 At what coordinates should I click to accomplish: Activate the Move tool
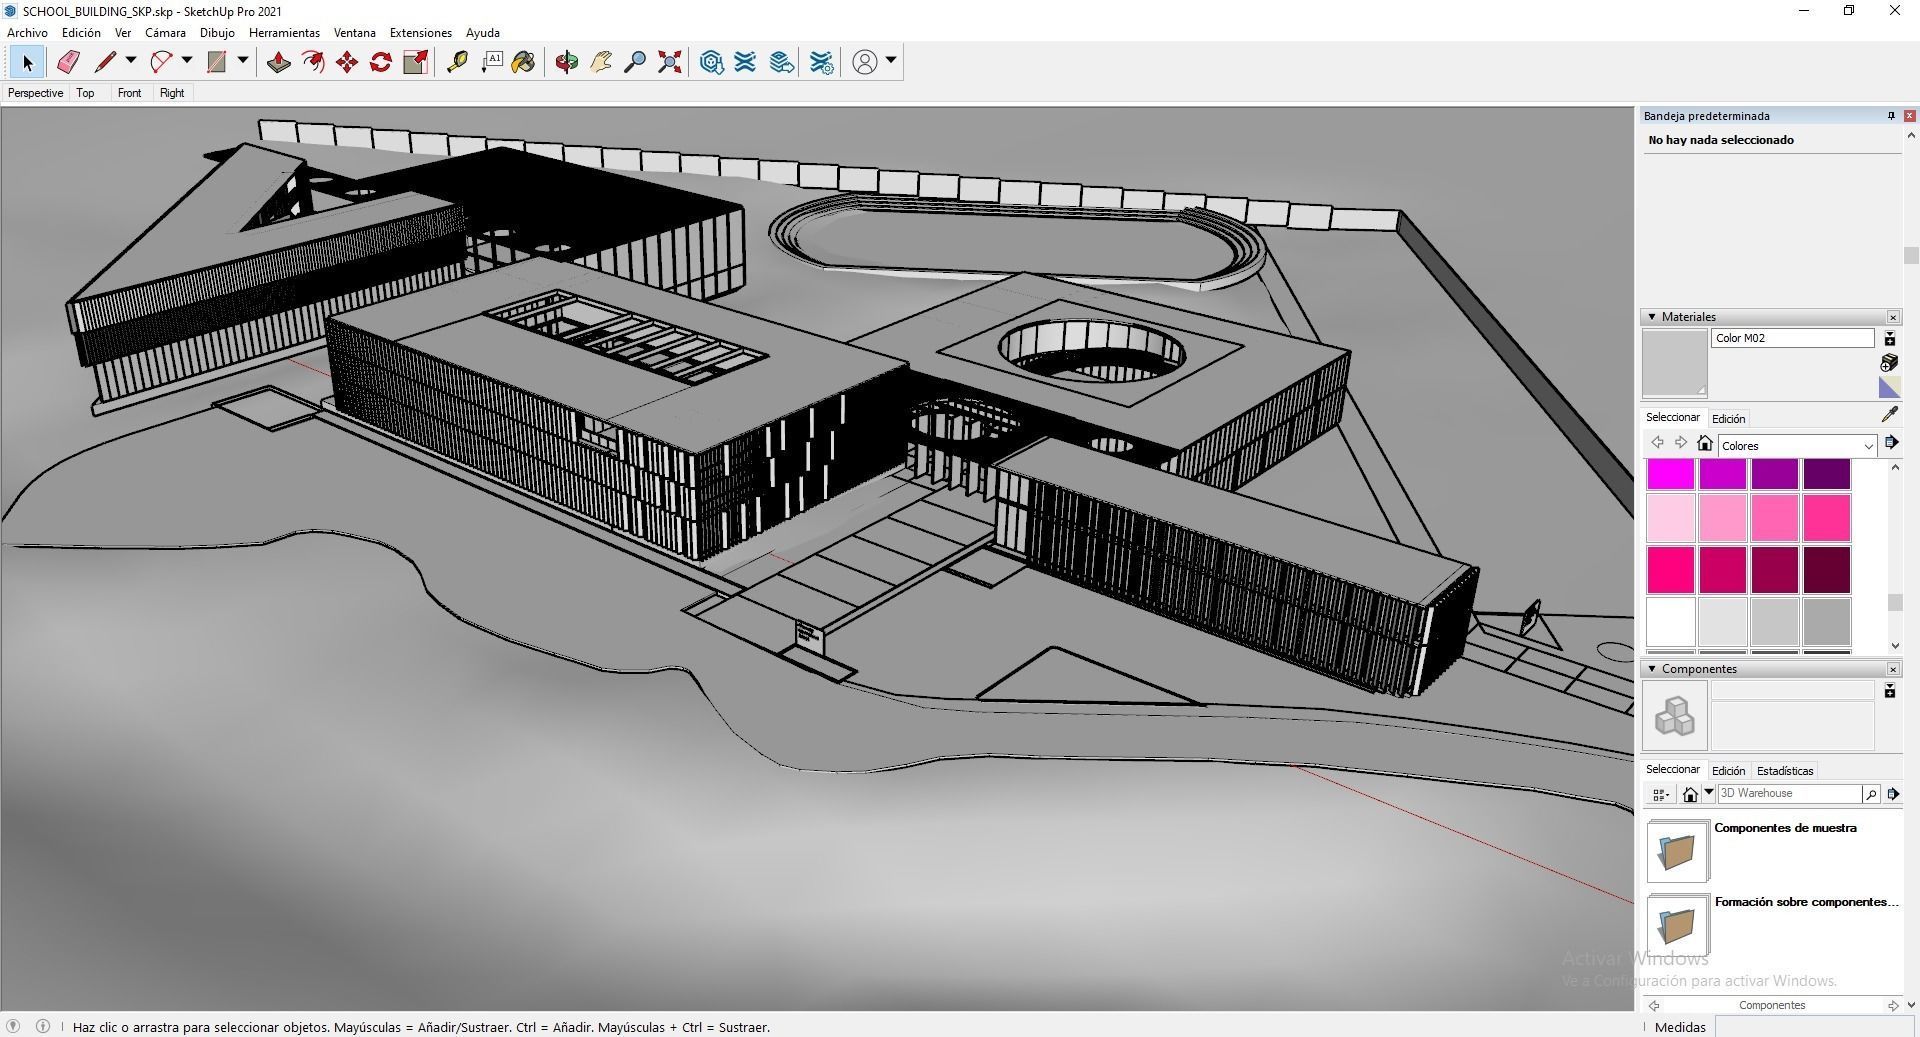(347, 62)
